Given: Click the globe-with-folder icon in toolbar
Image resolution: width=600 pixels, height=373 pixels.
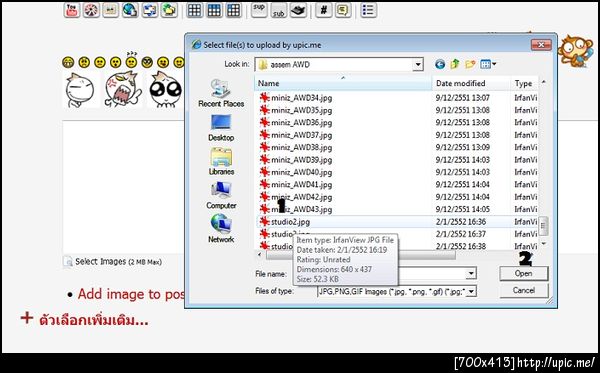Looking at the screenshot, I should click(x=169, y=10).
